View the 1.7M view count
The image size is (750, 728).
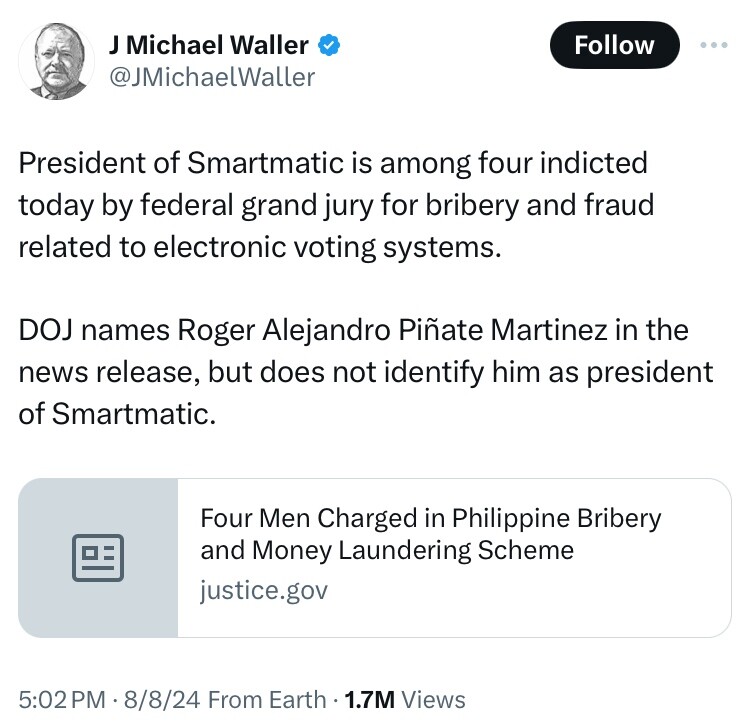[369, 700]
